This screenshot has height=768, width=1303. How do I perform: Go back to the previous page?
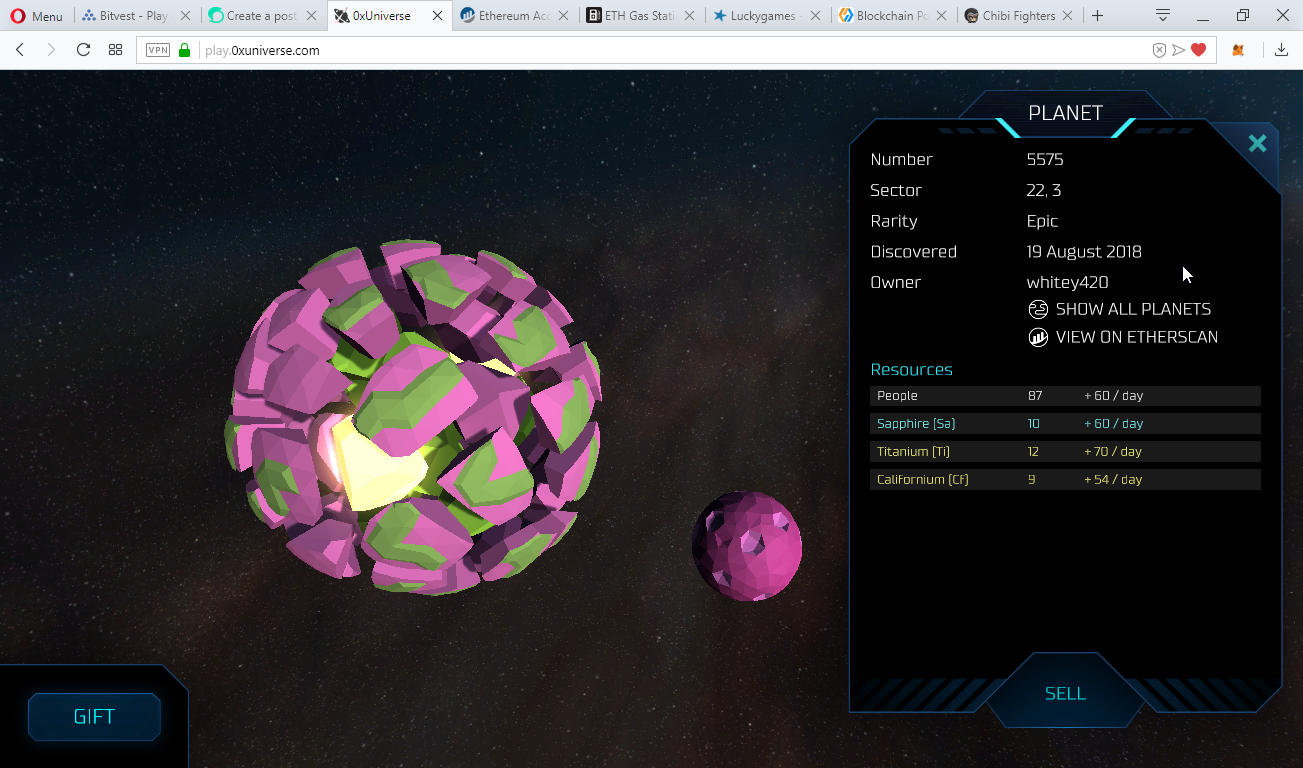20,50
